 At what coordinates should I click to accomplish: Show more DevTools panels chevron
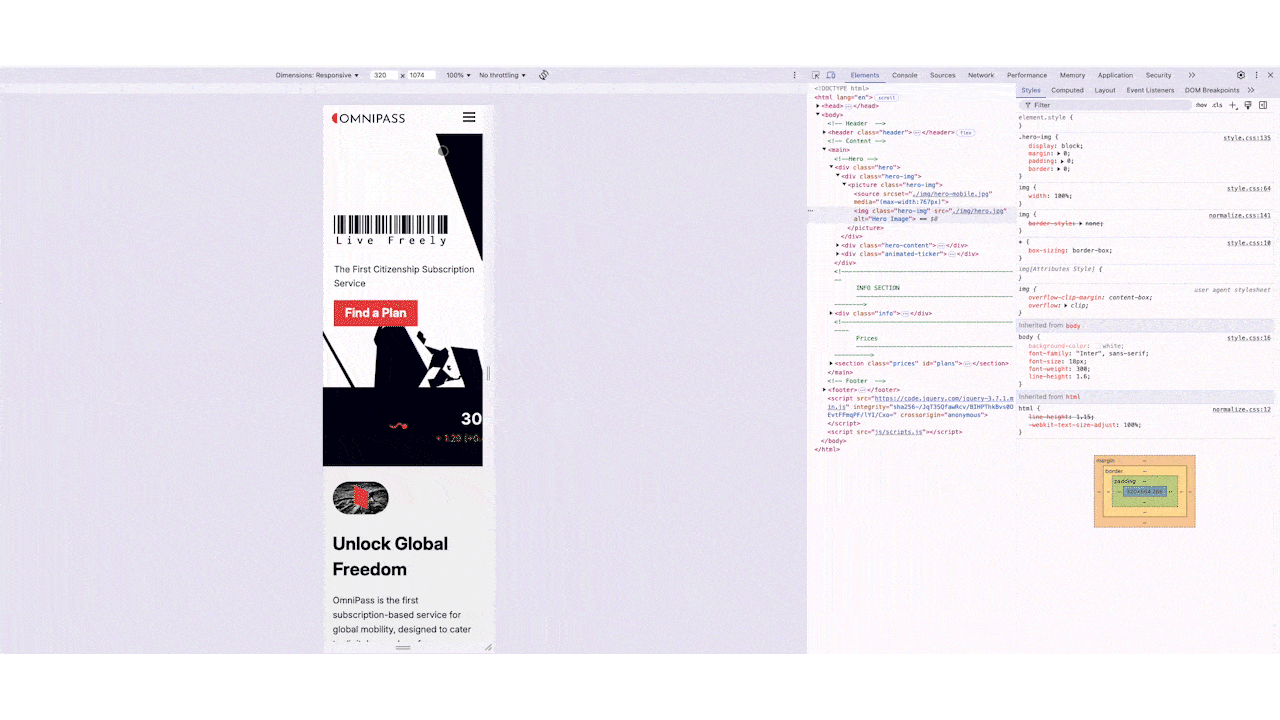pos(1192,75)
